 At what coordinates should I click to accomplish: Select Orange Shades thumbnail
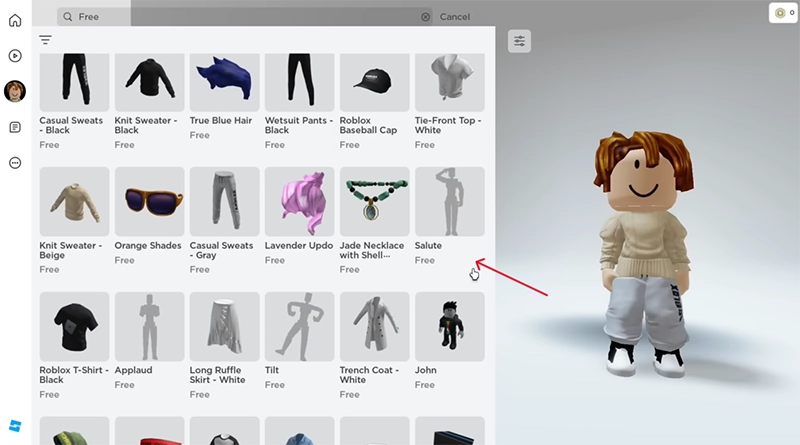(149, 202)
